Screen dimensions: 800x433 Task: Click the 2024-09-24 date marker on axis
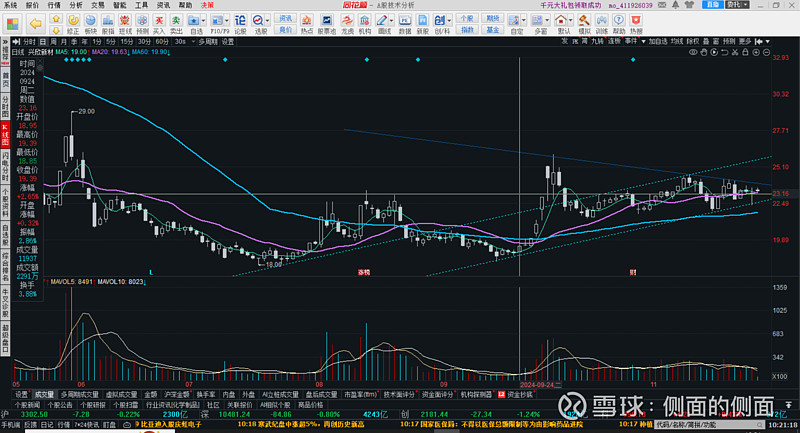pos(541,385)
